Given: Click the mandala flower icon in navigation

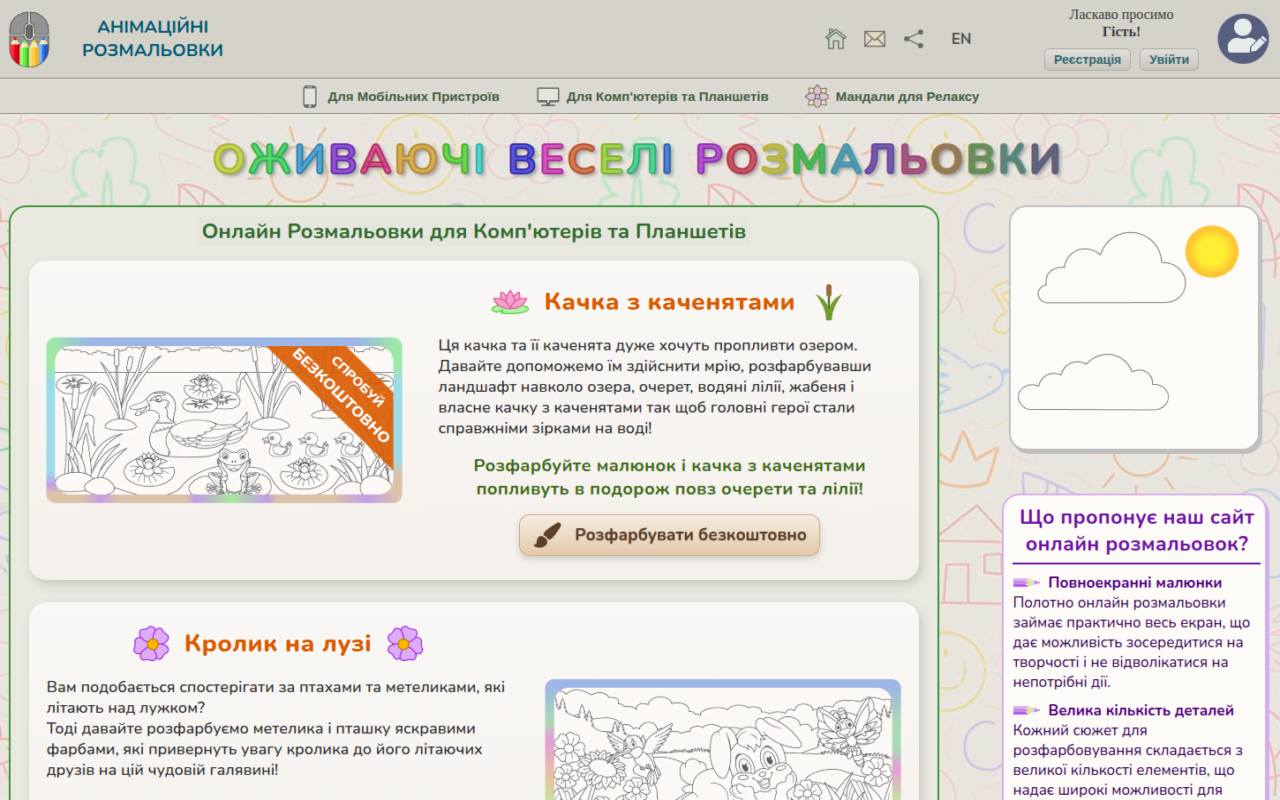Looking at the screenshot, I should (x=817, y=97).
